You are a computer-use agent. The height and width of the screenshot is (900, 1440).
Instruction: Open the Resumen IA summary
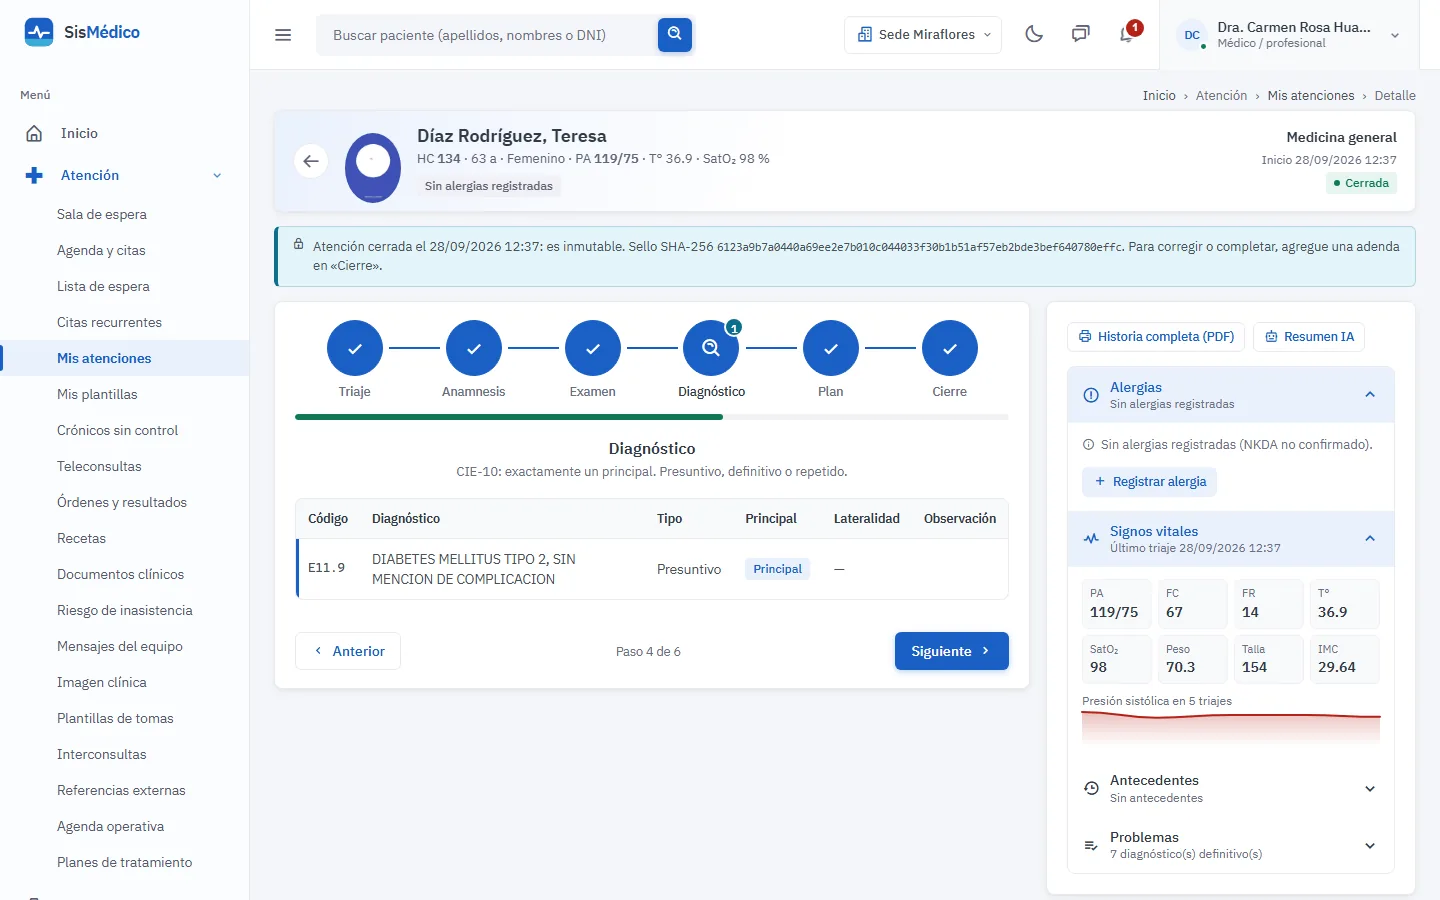click(1309, 337)
